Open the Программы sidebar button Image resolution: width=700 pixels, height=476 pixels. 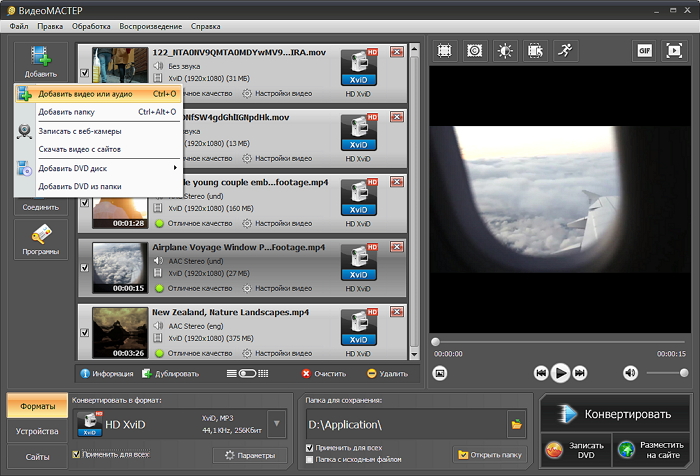(x=41, y=240)
